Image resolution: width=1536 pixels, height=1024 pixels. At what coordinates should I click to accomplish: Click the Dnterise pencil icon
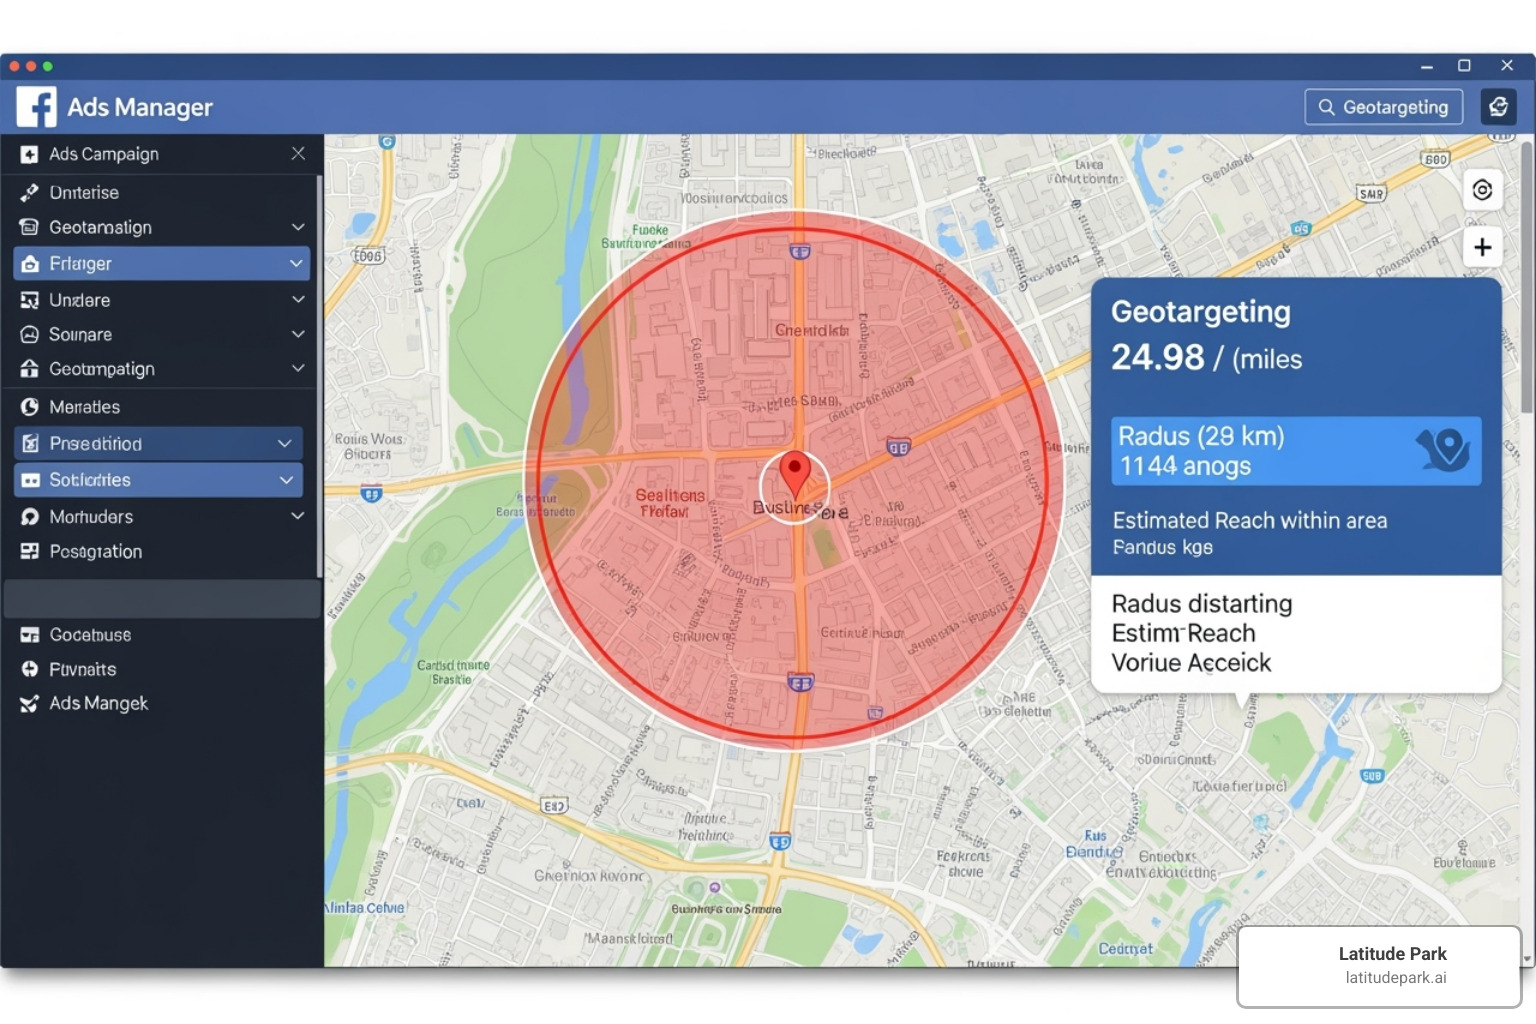(x=29, y=191)
